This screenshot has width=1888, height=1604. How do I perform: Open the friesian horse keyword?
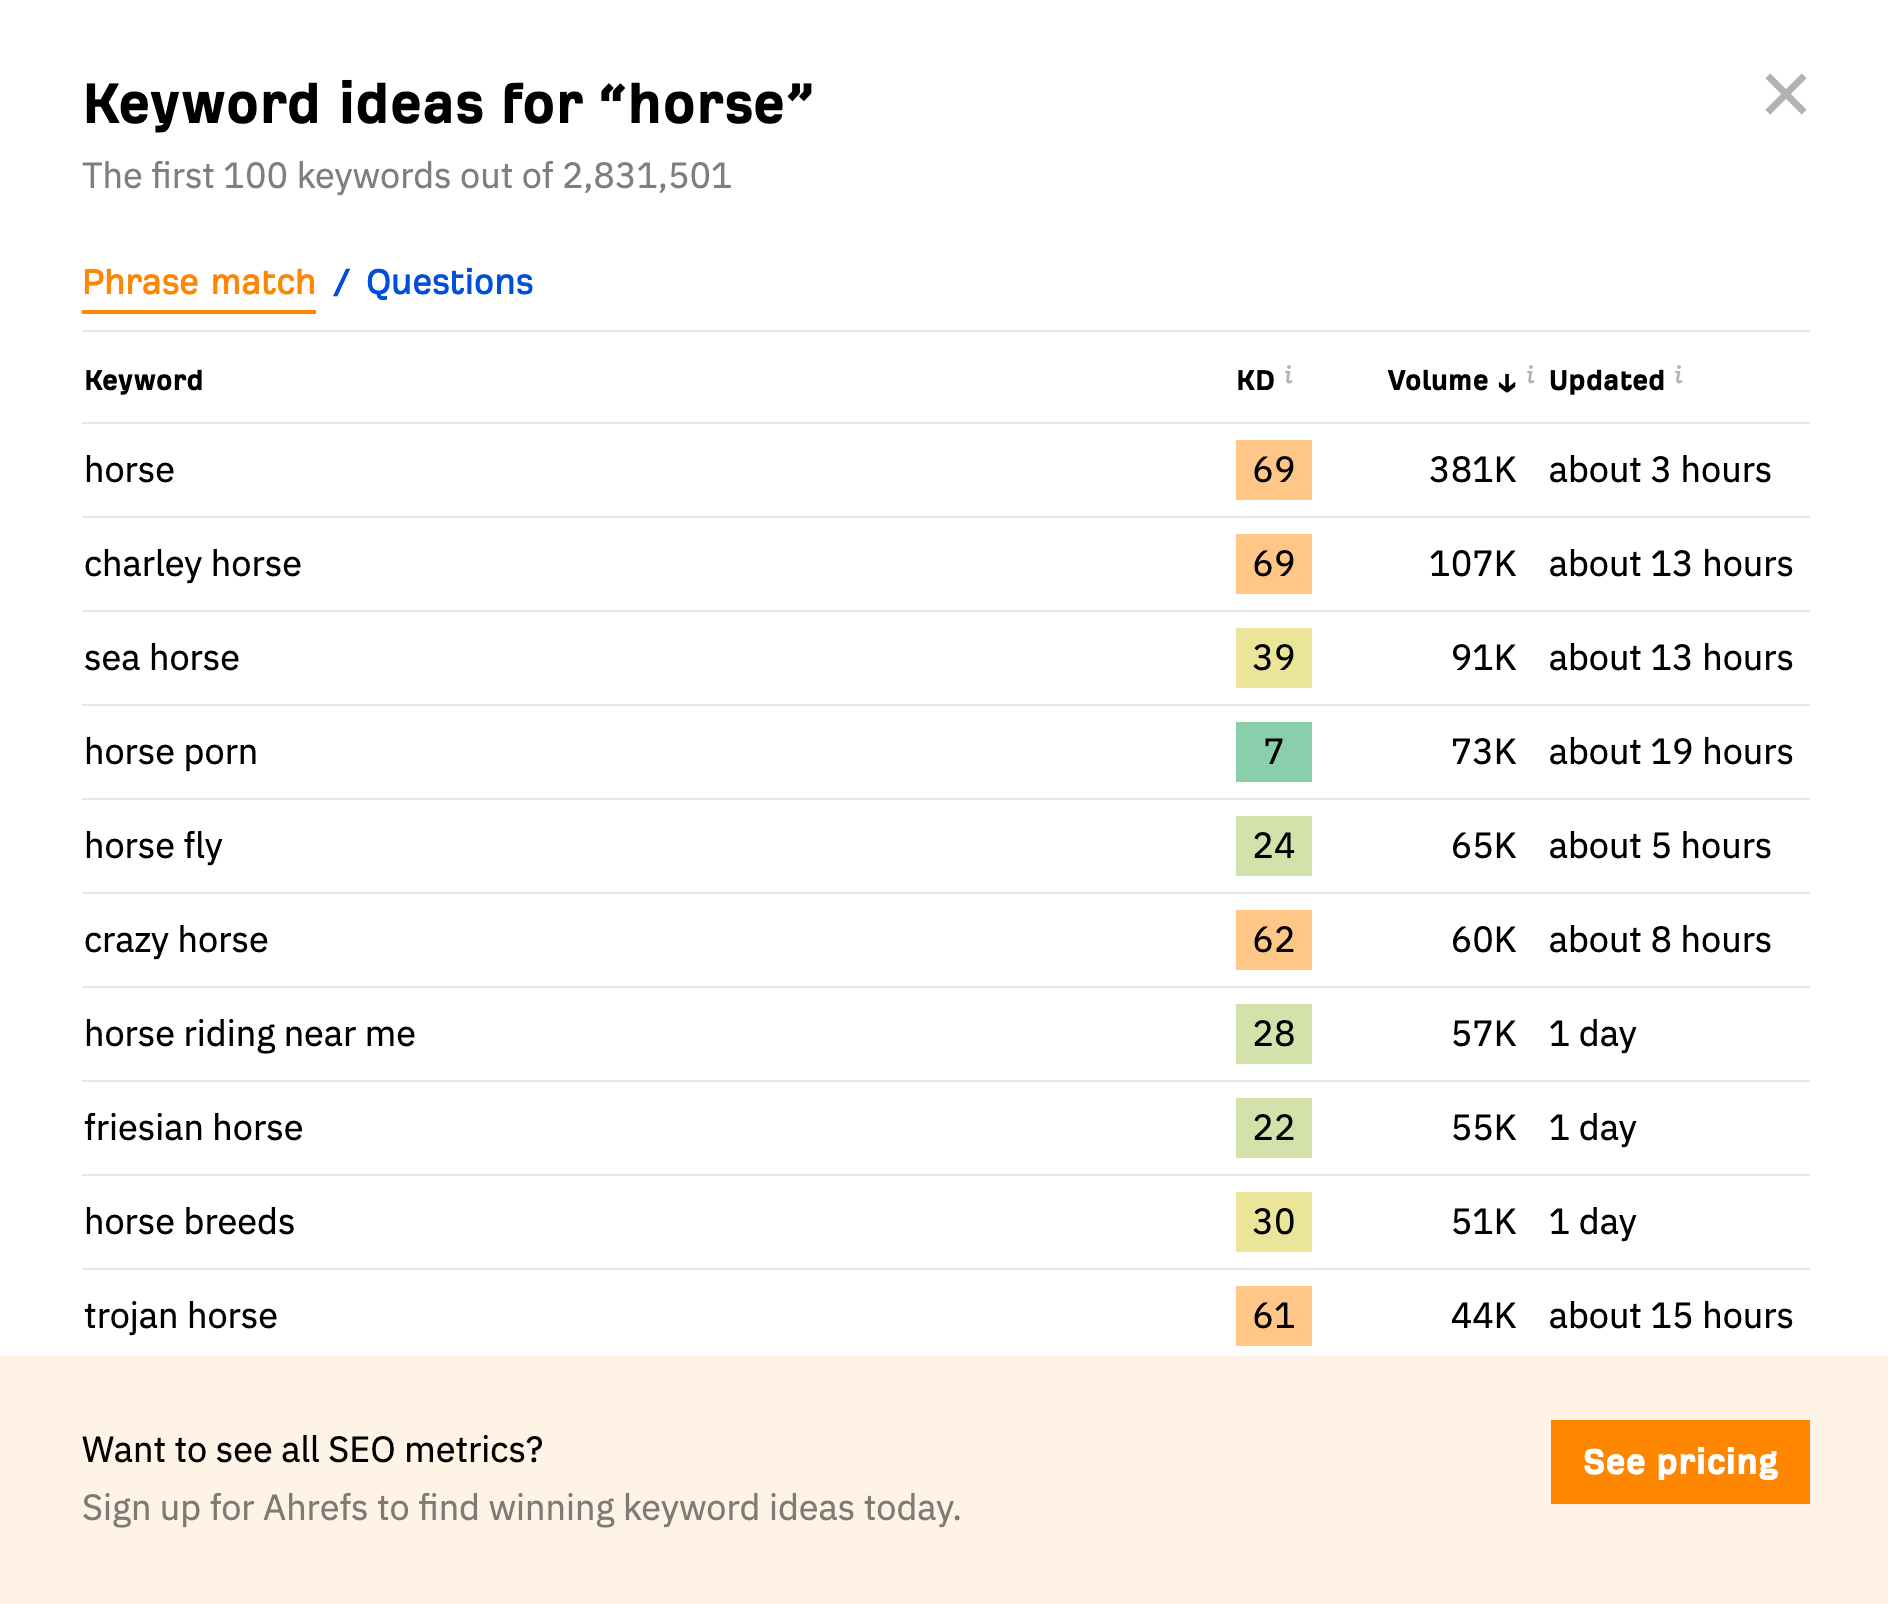coord(193,1128)
